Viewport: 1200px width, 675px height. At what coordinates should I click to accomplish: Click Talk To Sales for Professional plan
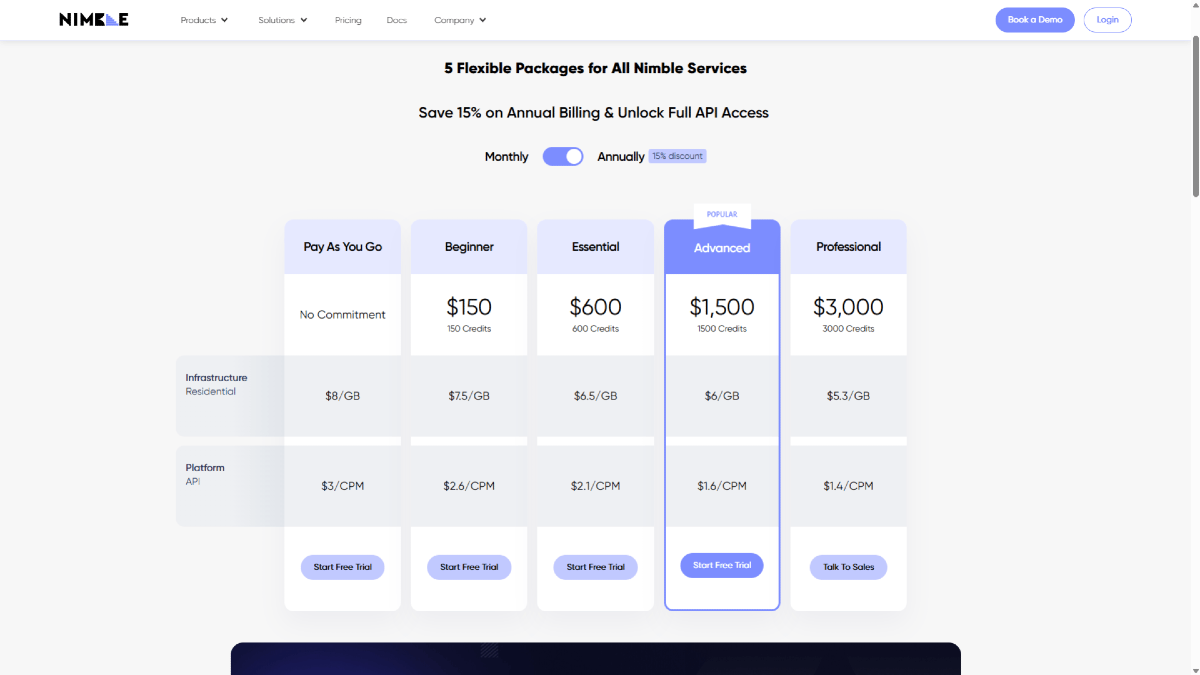(849, 567)
